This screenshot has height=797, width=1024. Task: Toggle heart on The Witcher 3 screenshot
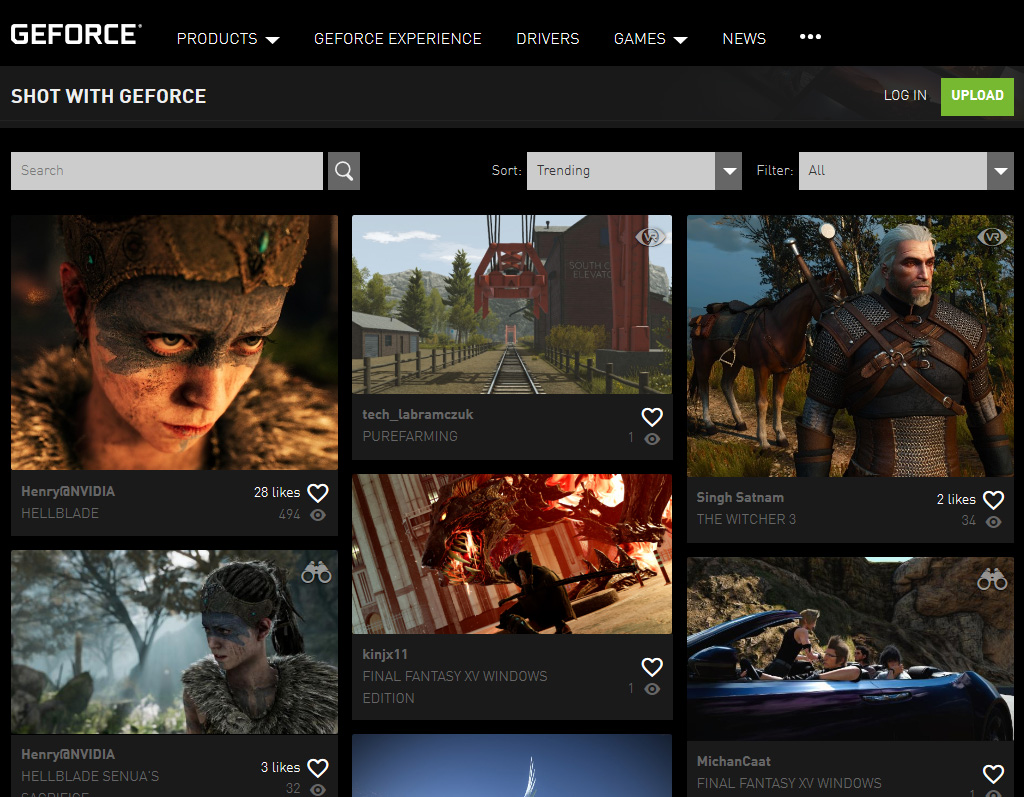[993, 499]
